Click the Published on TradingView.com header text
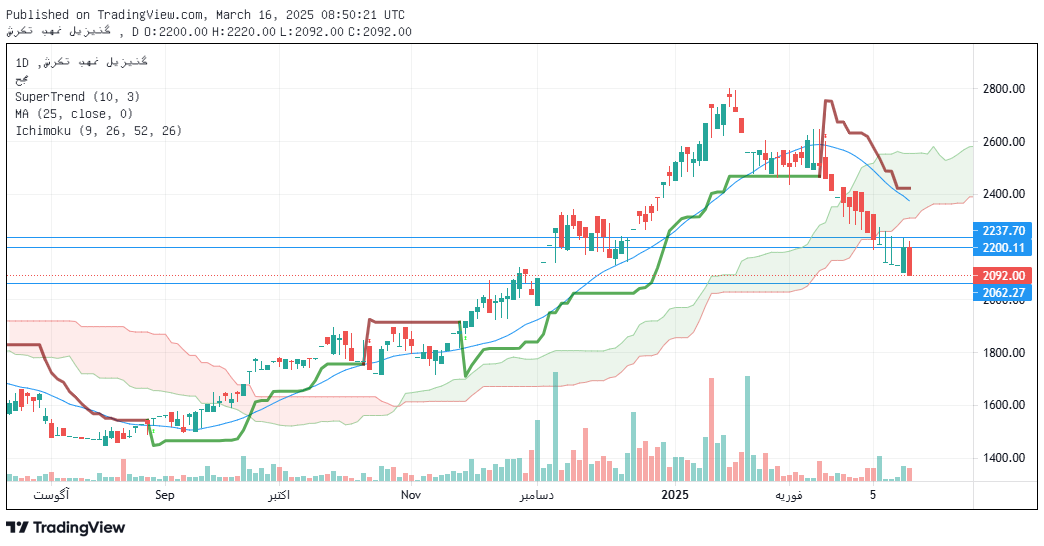The height and width of the screenshot is (546, 1044). point(205,15)
